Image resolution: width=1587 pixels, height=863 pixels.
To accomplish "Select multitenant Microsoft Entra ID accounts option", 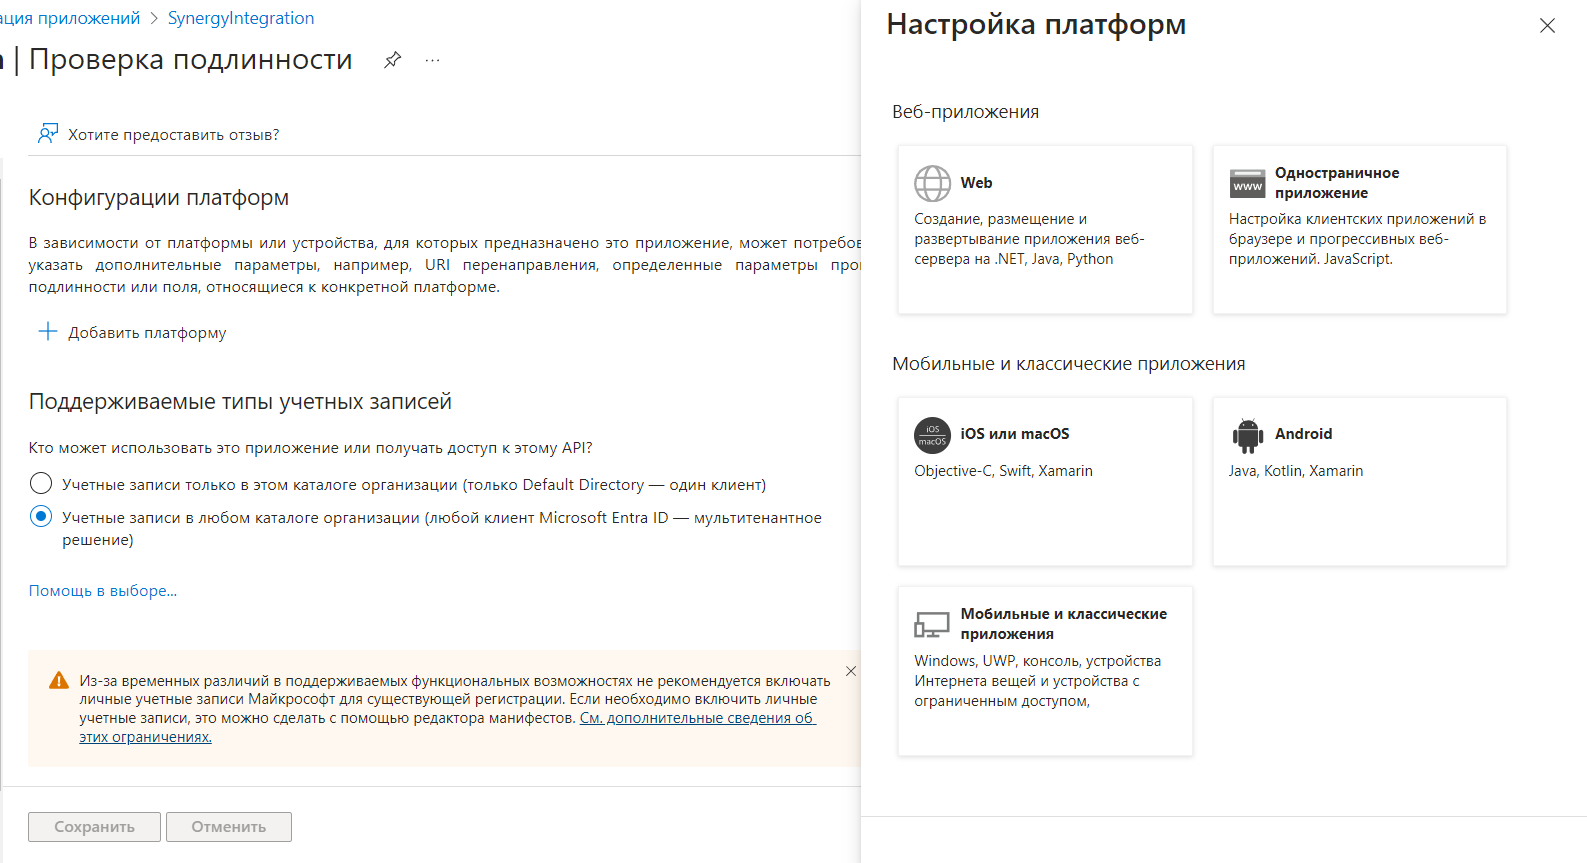I will click(x=41, y=517).
